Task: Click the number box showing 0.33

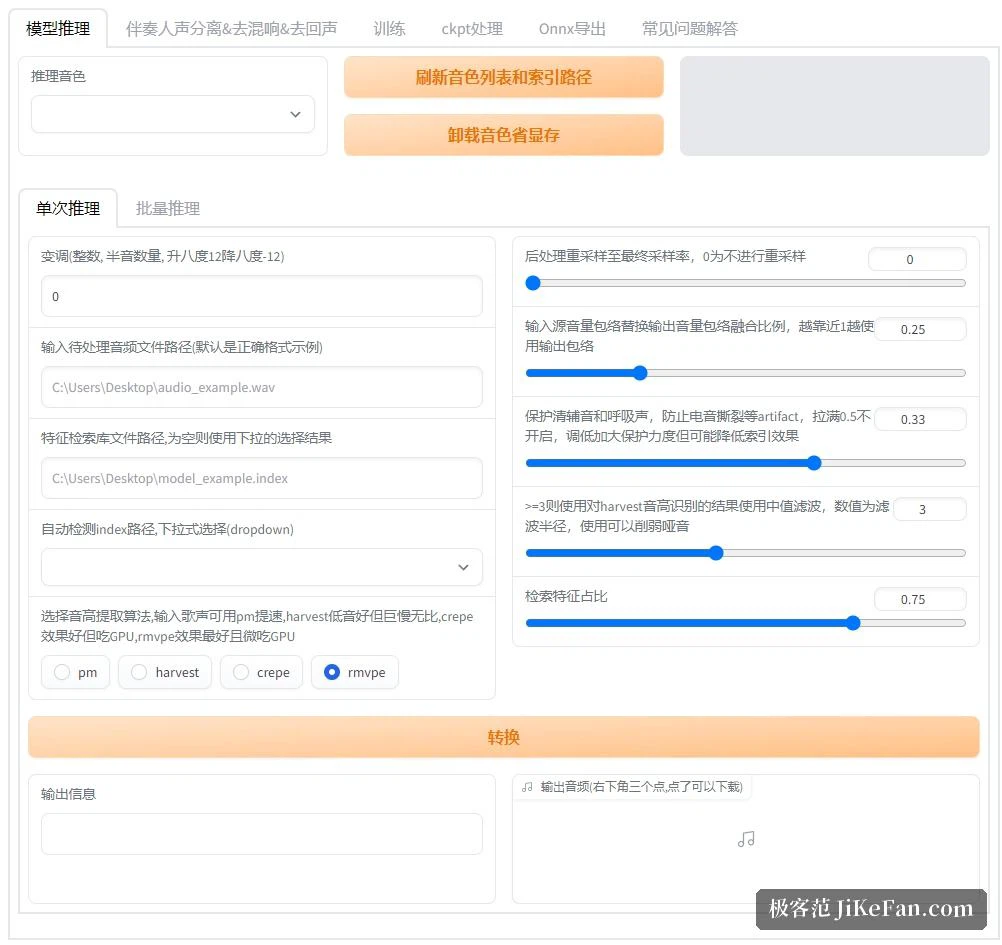Action: coord(920,419)
